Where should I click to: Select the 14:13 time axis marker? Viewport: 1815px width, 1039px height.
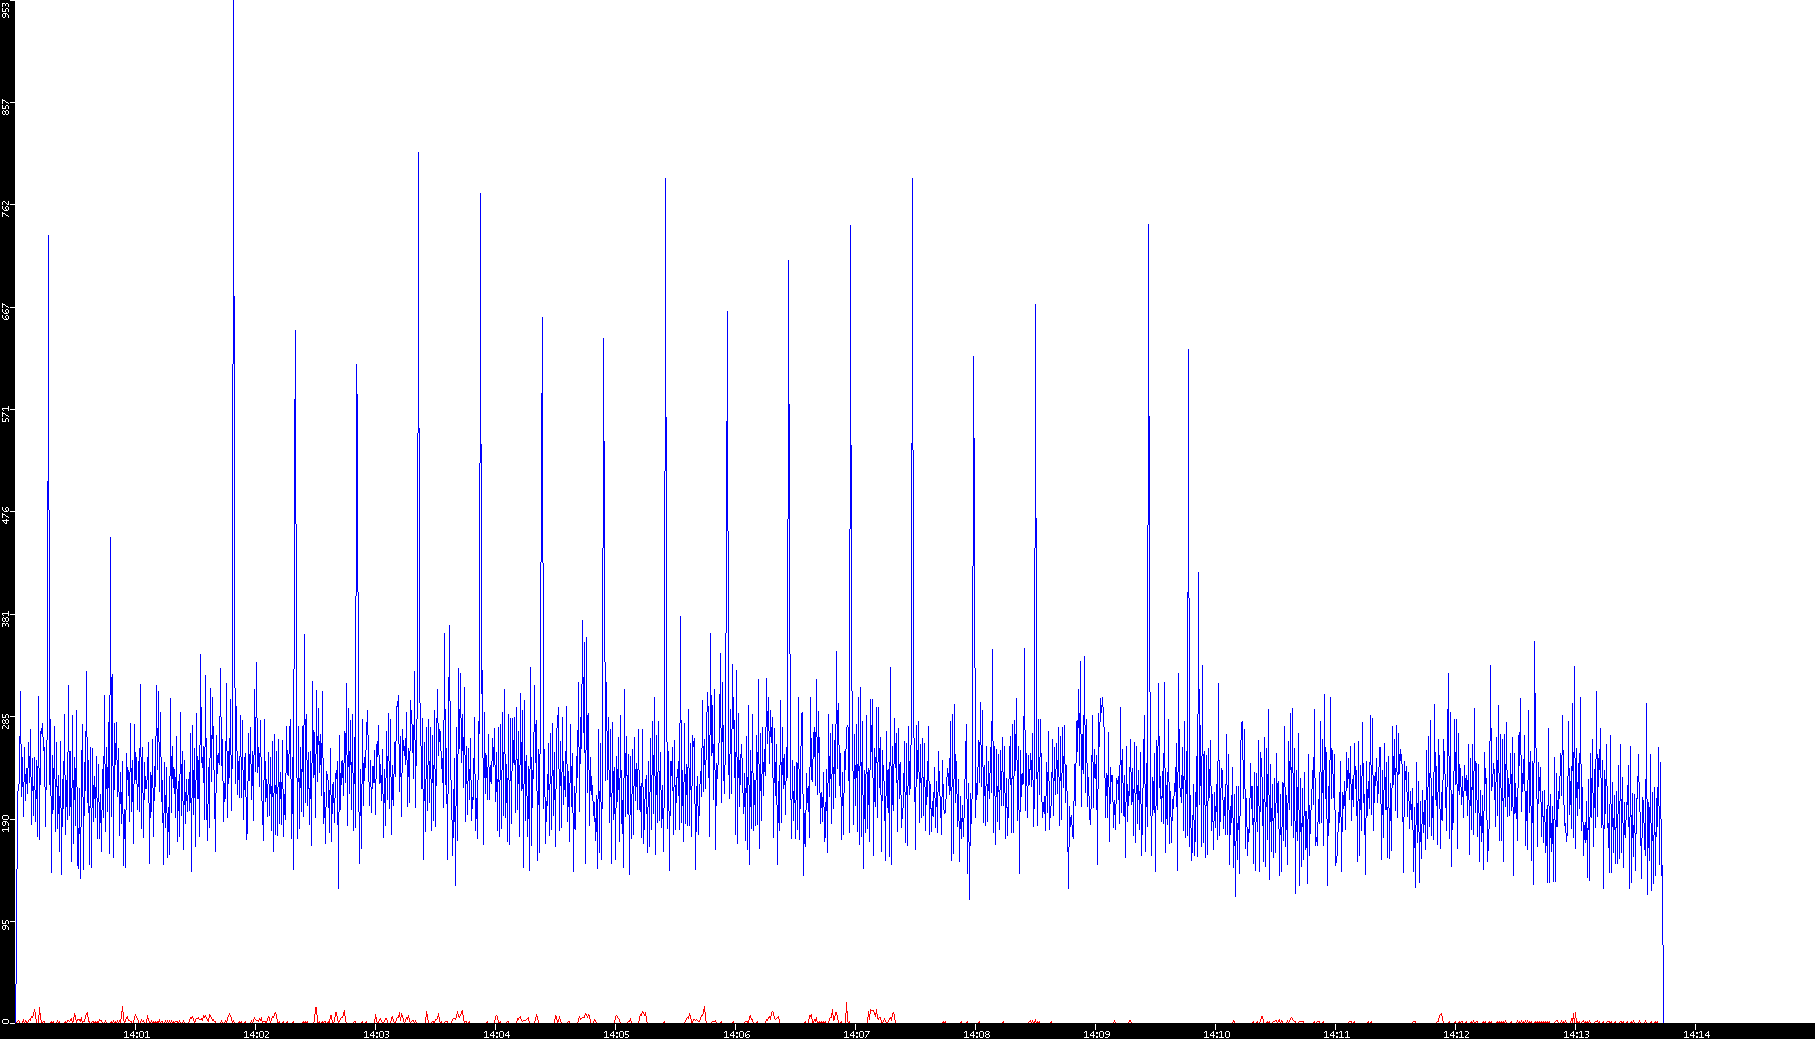click(1576, 1034)
